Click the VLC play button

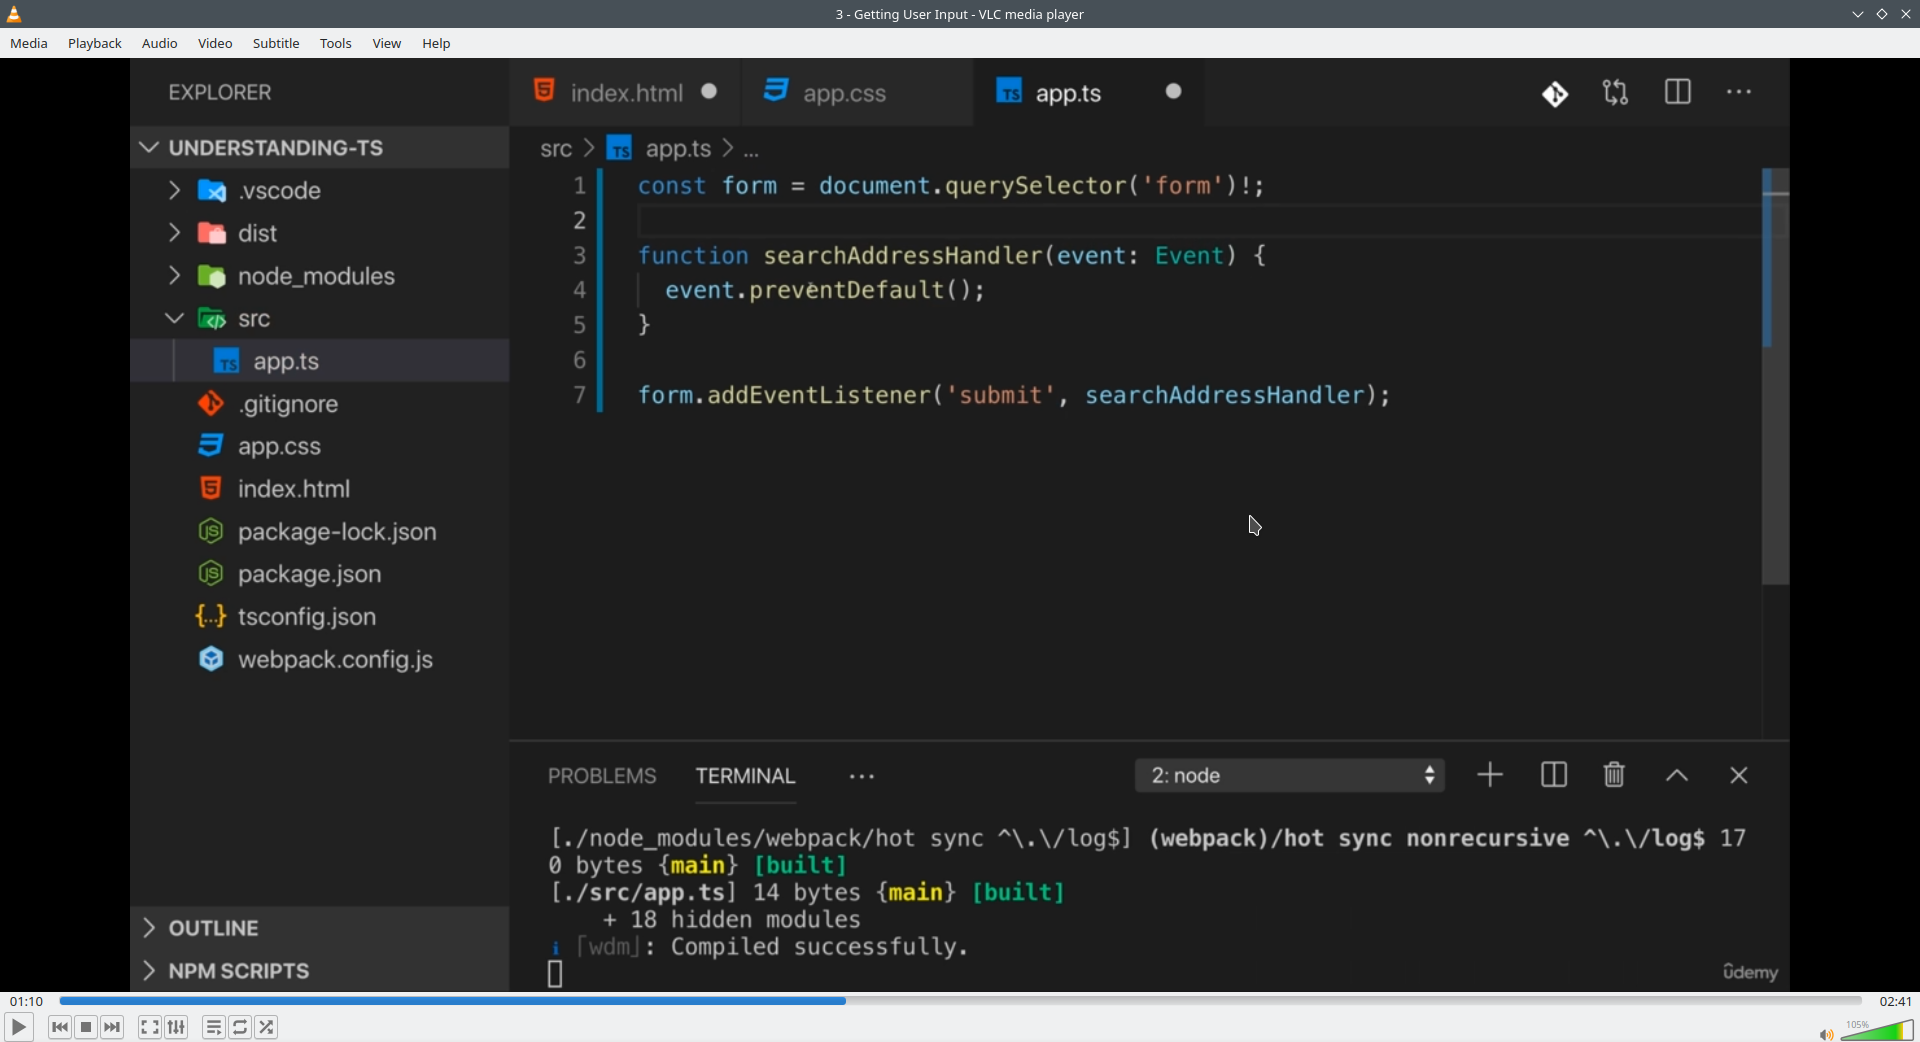point(18,1027)
